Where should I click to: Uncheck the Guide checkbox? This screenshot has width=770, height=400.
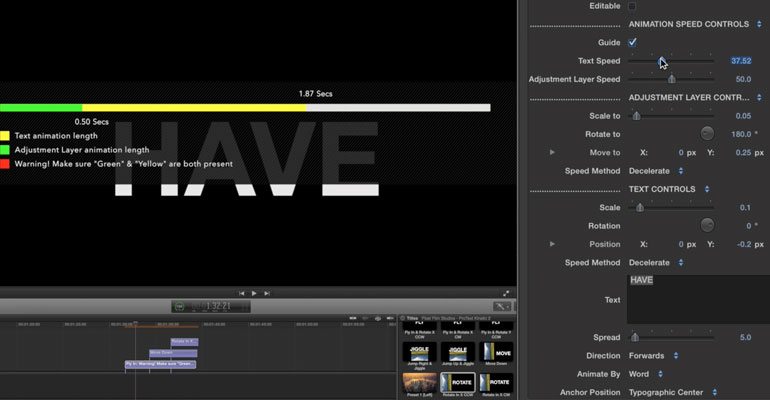click(x=632, y=42)
